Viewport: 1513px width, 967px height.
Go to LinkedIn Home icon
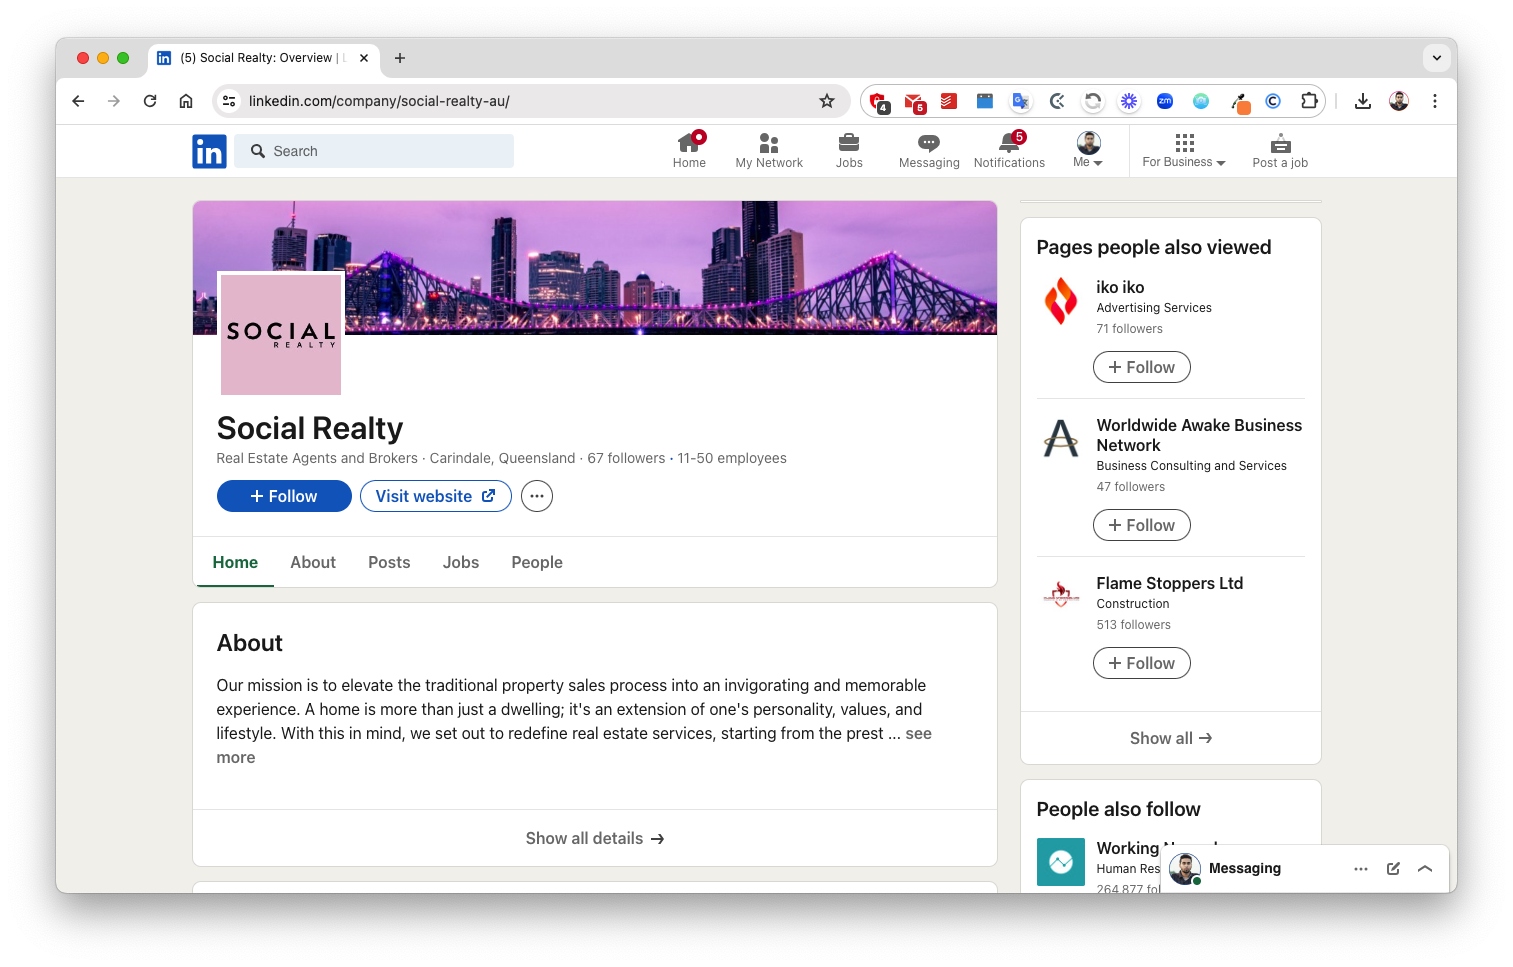pos(689,142)
